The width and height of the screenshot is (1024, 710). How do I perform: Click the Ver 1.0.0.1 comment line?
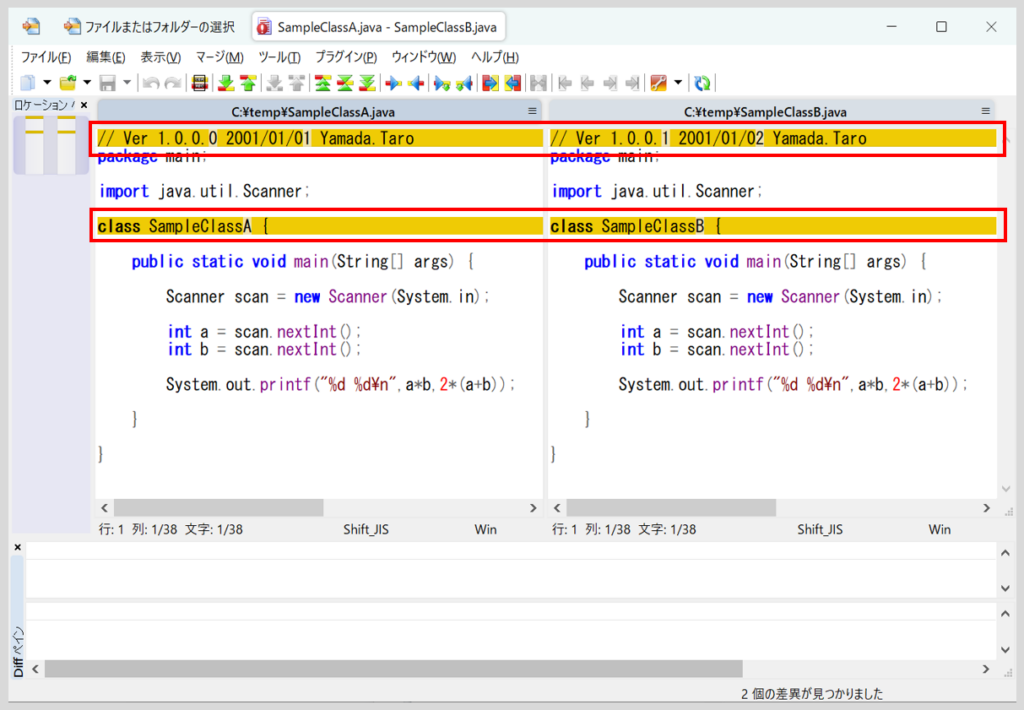click(x=773, y=138)
